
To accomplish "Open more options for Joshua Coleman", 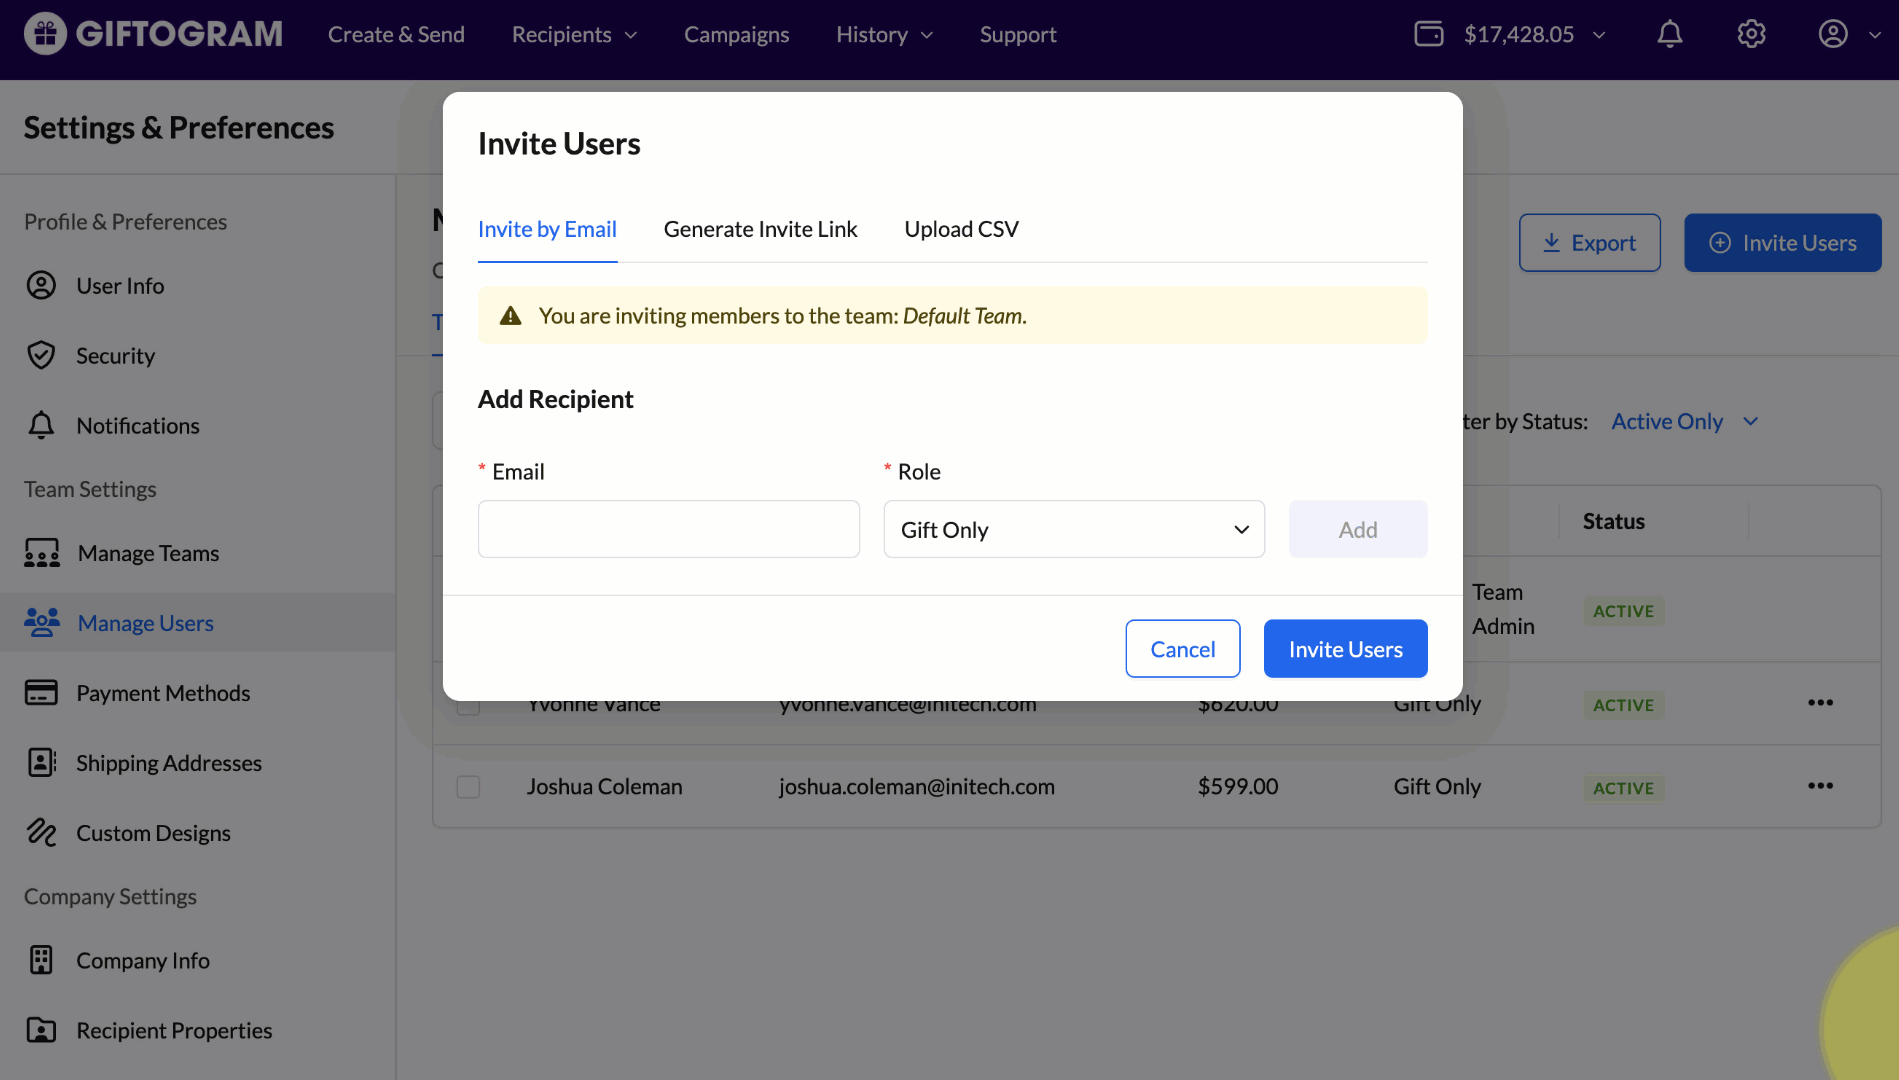I will pos(1820,787).
